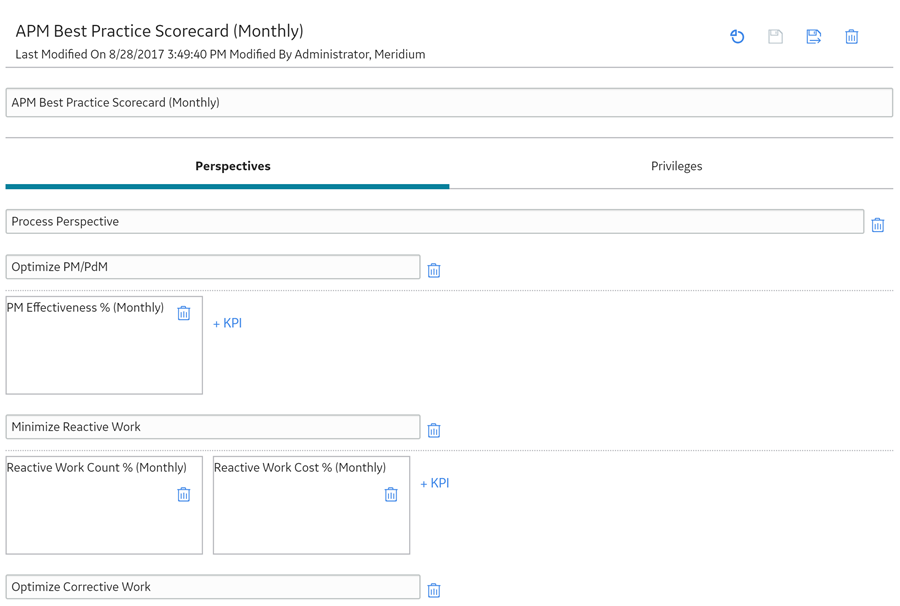900x606 pixels.
Task: Focus the scorecard name input field
Action: [449, 103]
